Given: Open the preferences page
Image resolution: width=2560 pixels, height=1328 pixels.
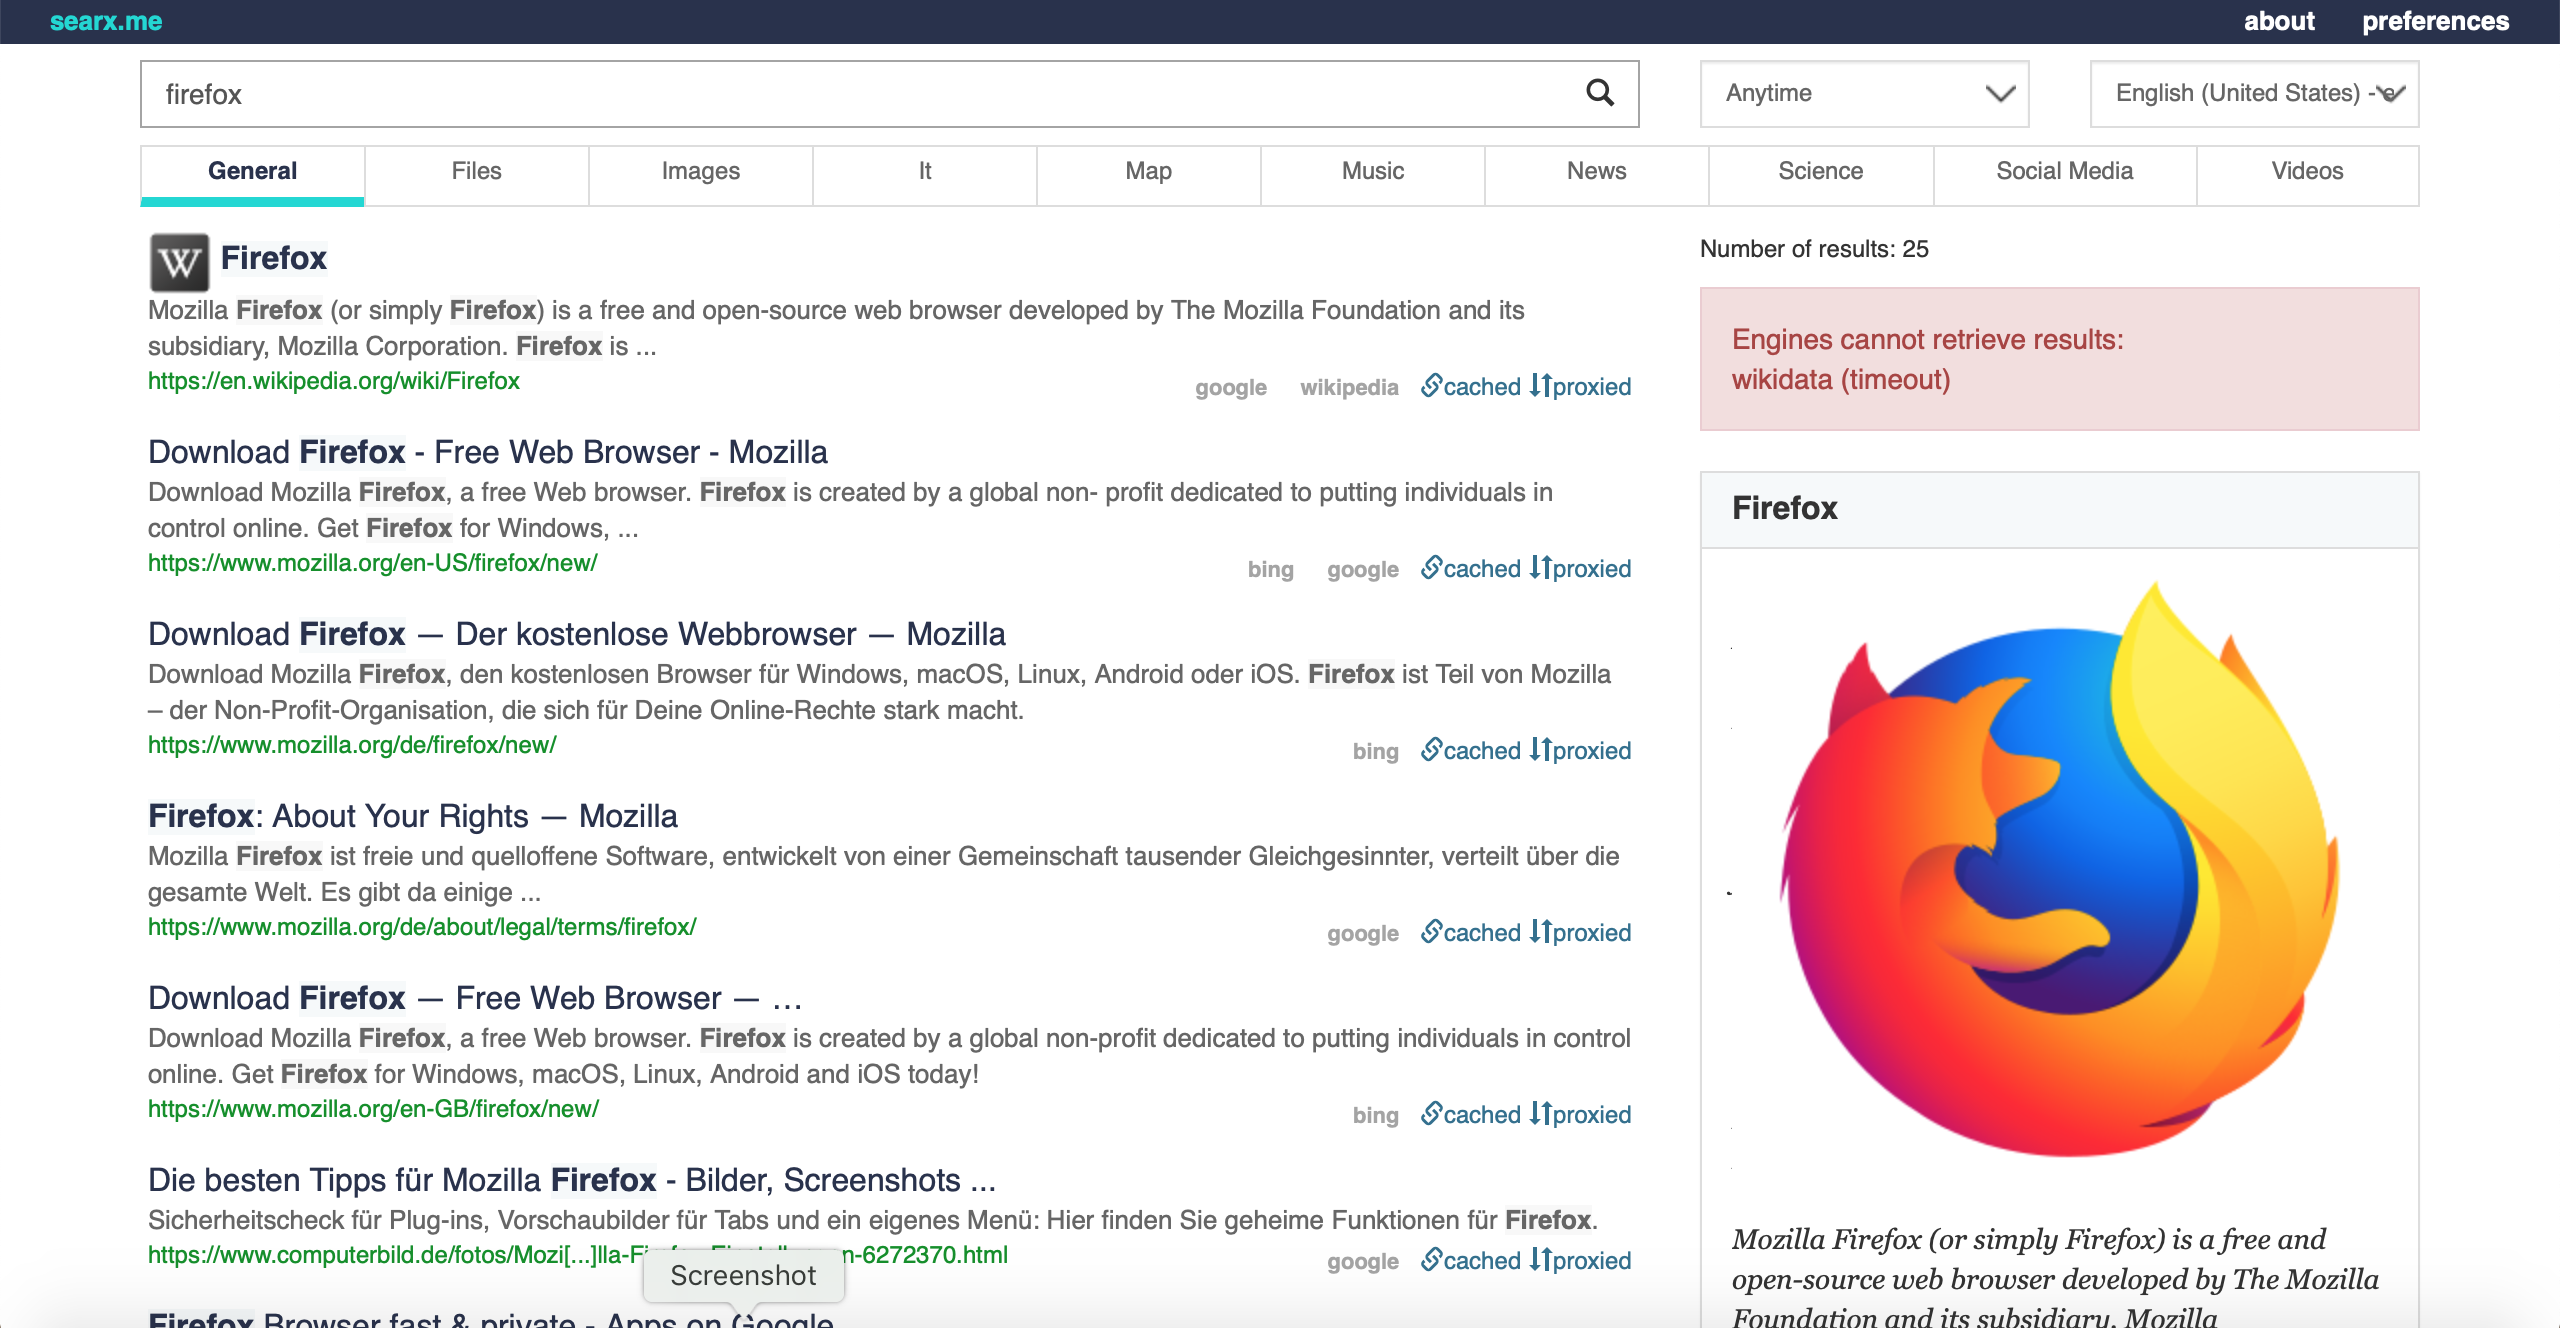Looking at the screenshot, I should [x=2435, y=21].
